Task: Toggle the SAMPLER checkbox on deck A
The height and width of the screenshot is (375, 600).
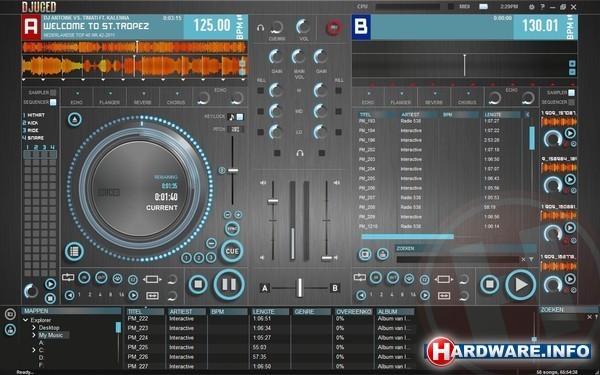Action: point(53,93)
